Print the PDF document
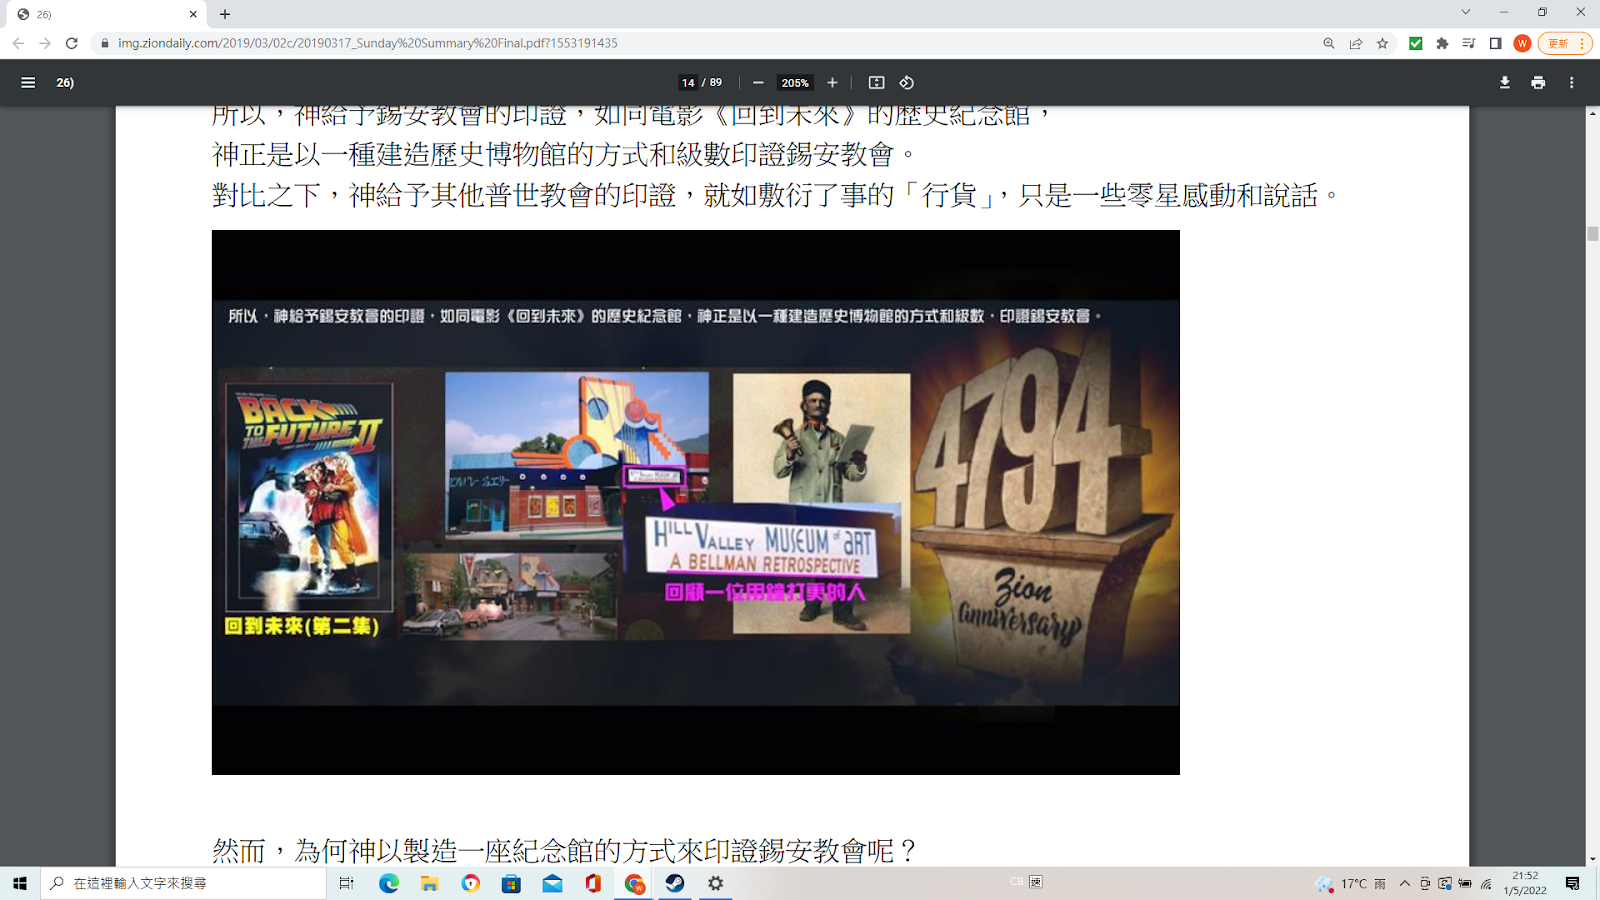1600x900 pixels. 1538,83
